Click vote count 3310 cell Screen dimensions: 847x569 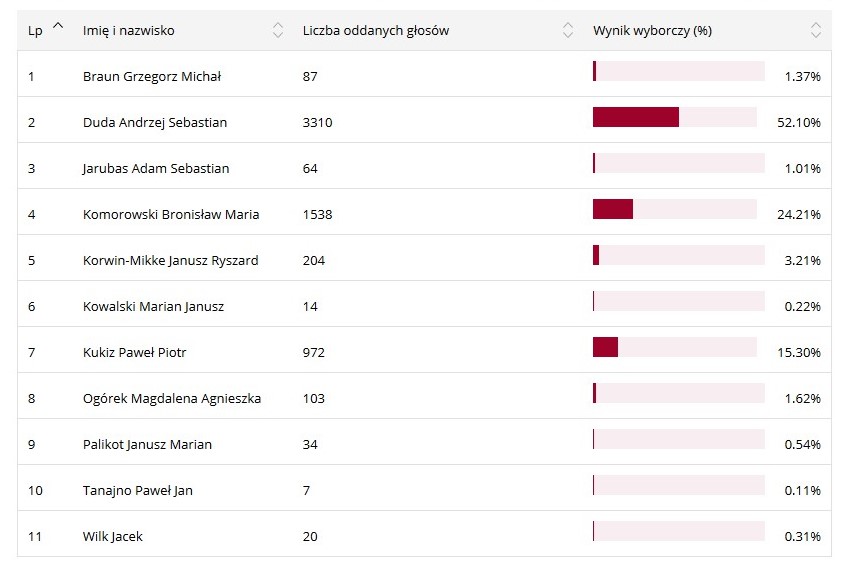pyautogui.click(x=317, y=123)
